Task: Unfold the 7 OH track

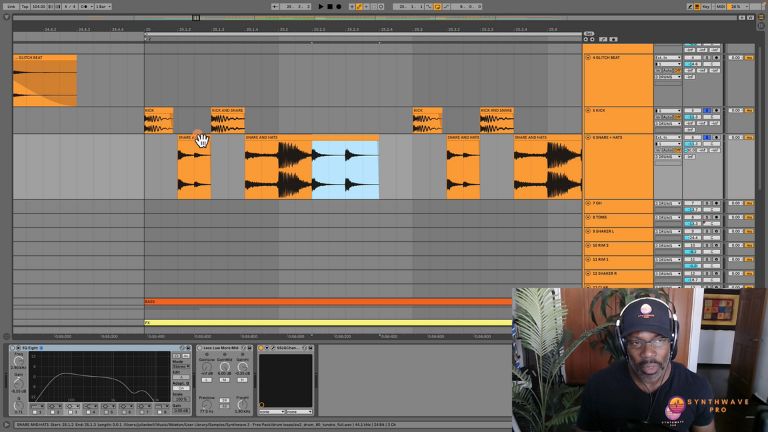Action: pos(588,203)
